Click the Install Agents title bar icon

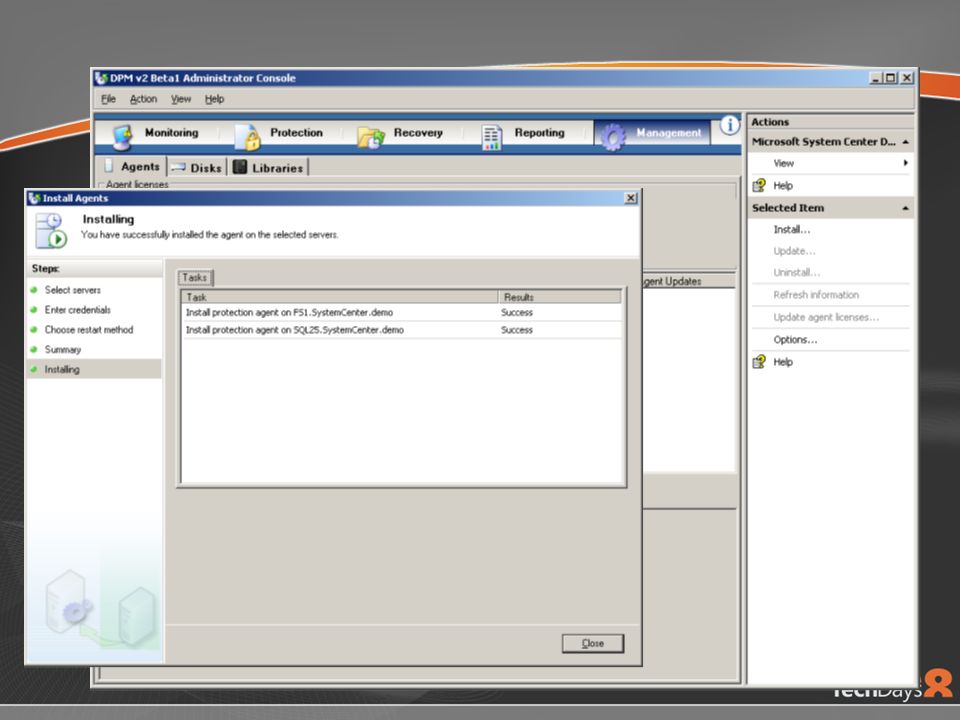34,198
